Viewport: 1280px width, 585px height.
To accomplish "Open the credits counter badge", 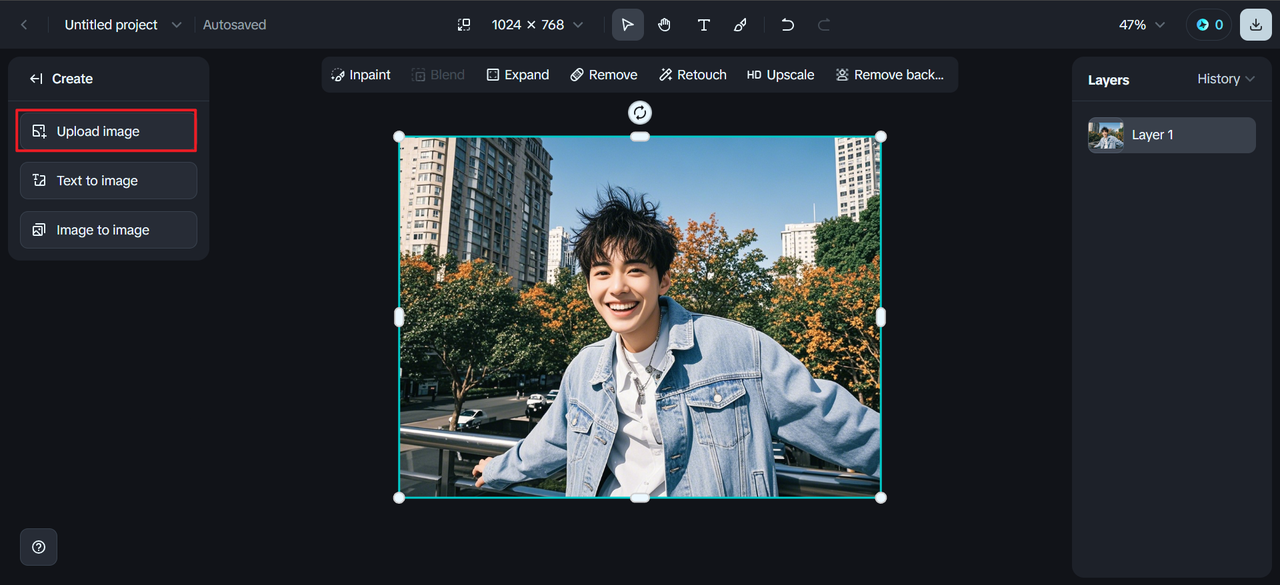I will pos(1209,25).
